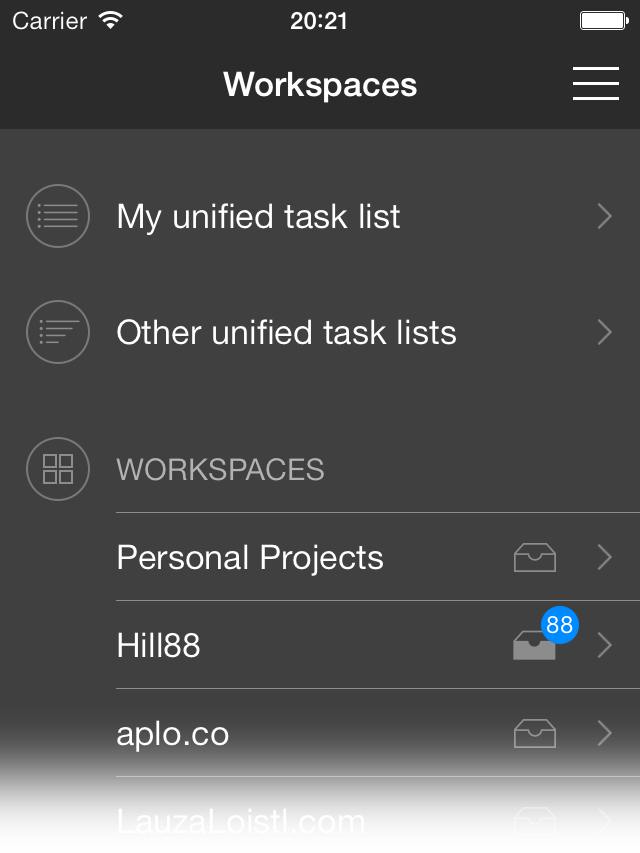Image resolution: width=640 pixels, height=853 pixels.
Task: Select the Hill88 workspace
Action: tap(159, 646)
